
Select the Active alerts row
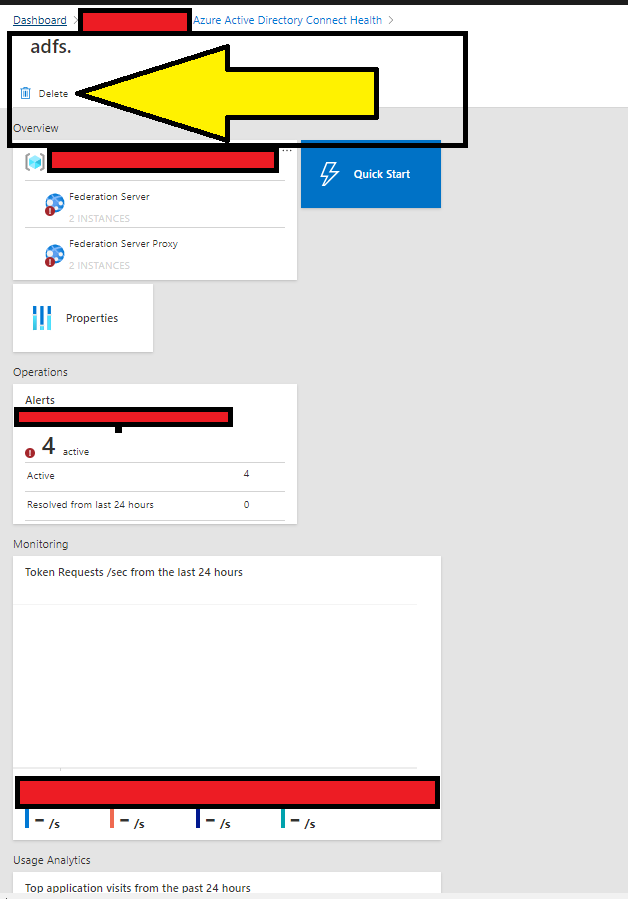[x=155, y=476]
